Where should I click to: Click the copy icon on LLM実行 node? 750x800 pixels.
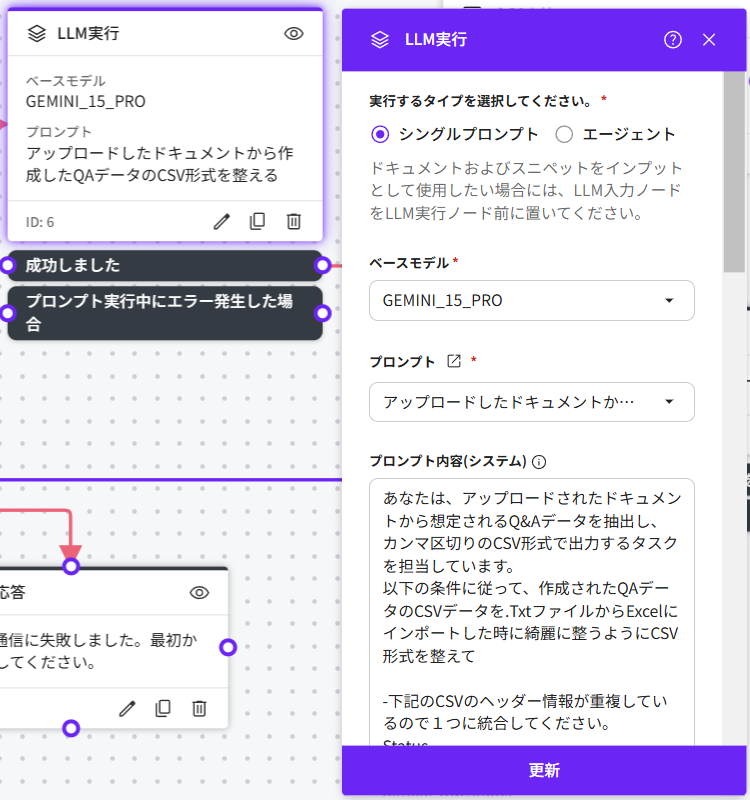pyautogui.click(x=258, y=221)
